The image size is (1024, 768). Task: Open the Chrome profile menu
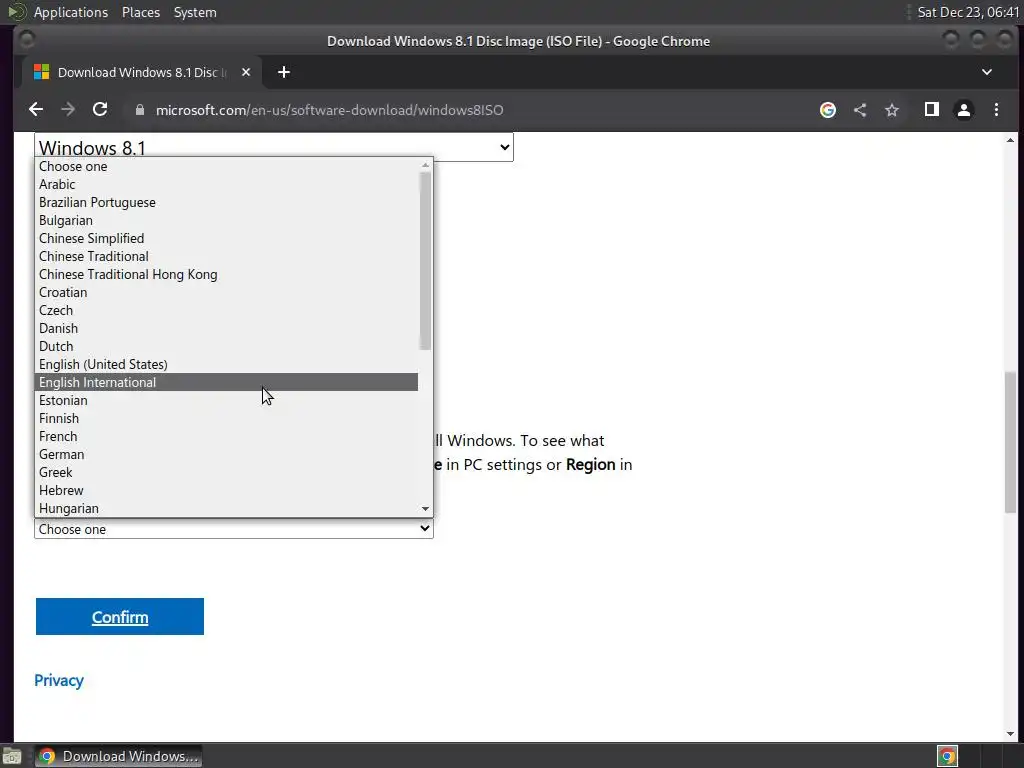[964, 110]
